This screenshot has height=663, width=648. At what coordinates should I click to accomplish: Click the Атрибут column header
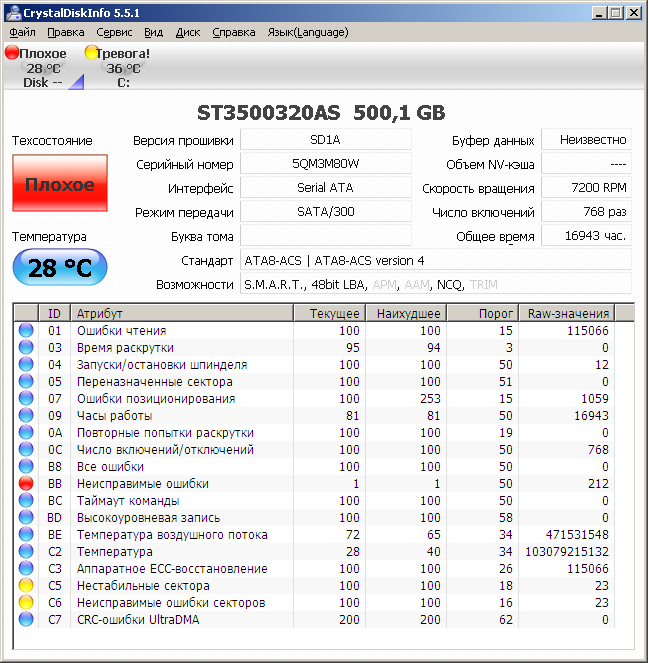coord(182,313)
